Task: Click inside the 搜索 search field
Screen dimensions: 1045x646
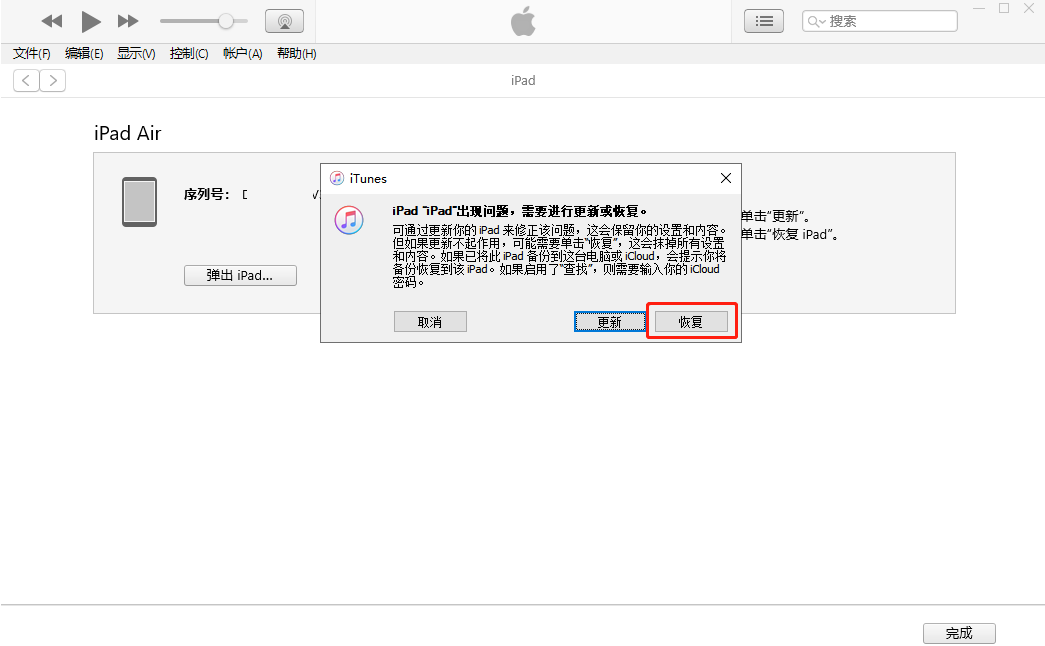Action: (880, 20)
